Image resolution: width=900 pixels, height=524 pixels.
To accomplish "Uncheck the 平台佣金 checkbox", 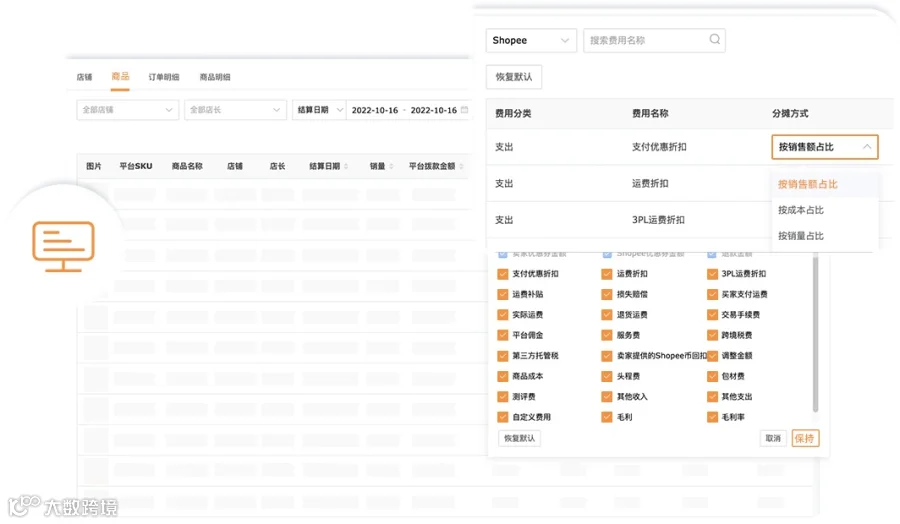I will 503,335.
